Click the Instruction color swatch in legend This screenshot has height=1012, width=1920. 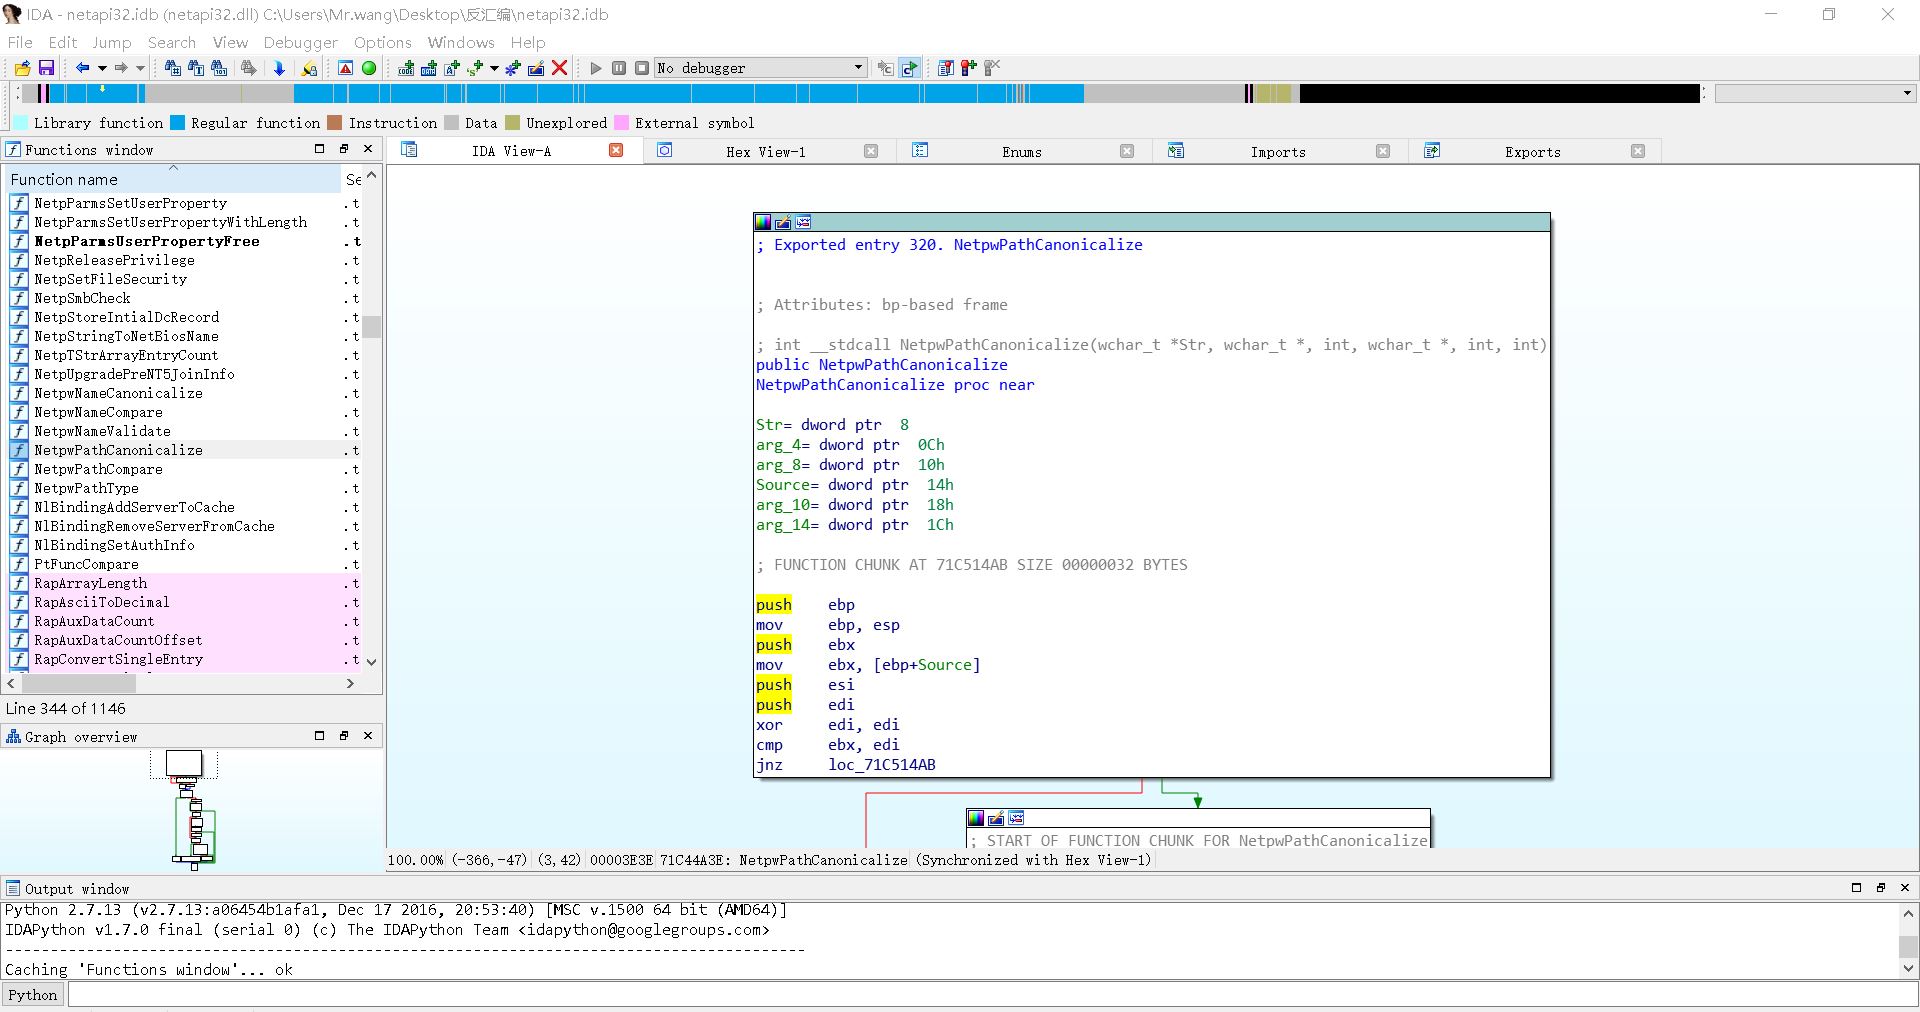[x=335, y=123]
